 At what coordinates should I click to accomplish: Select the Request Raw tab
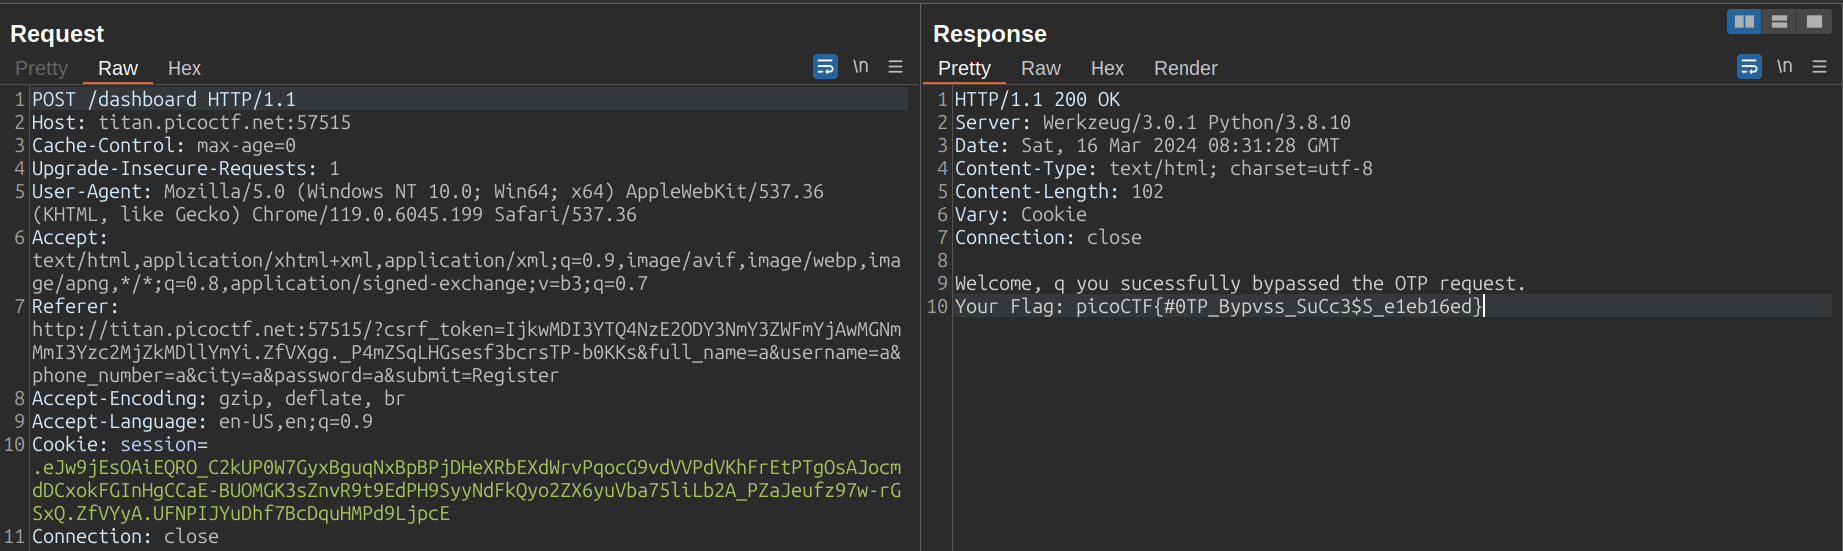tap(118, 68)
